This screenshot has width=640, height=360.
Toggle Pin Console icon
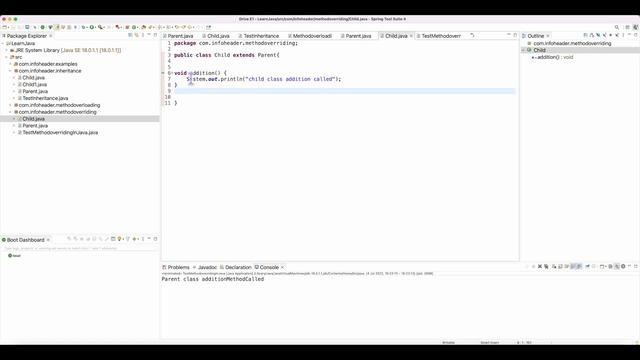[587, 267]
